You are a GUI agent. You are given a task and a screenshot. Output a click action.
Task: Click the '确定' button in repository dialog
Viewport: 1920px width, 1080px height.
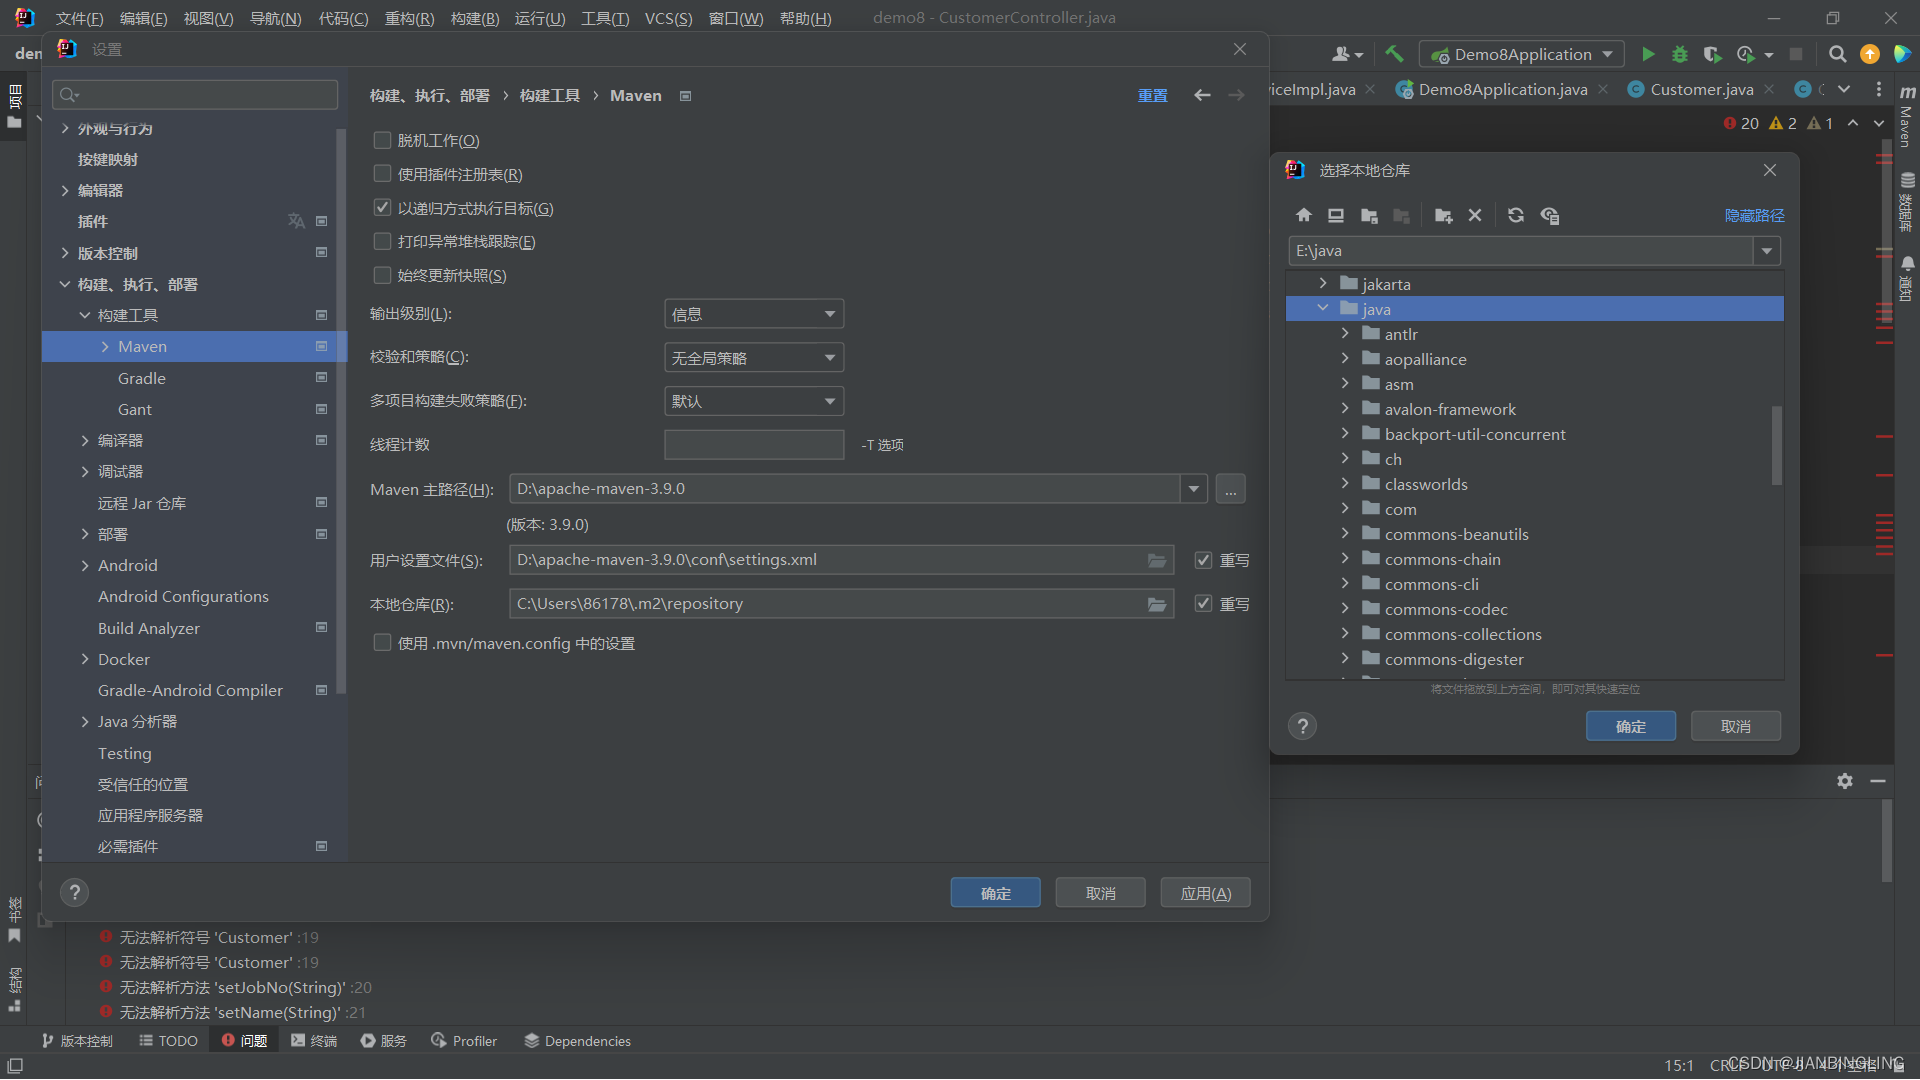(x=1631, y=725)
